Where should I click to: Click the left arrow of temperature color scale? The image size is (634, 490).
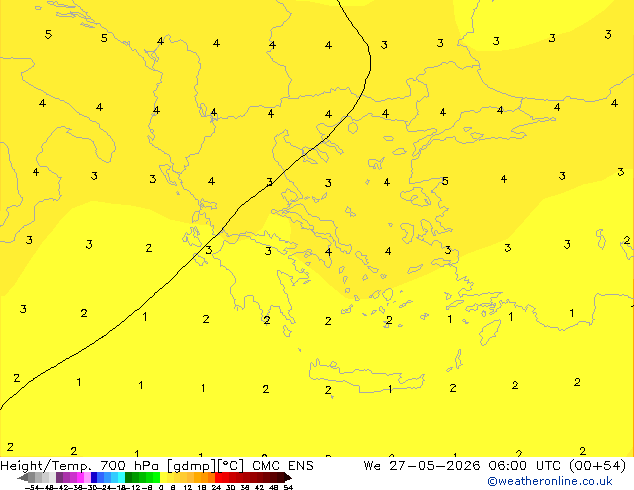click(23, 478)
